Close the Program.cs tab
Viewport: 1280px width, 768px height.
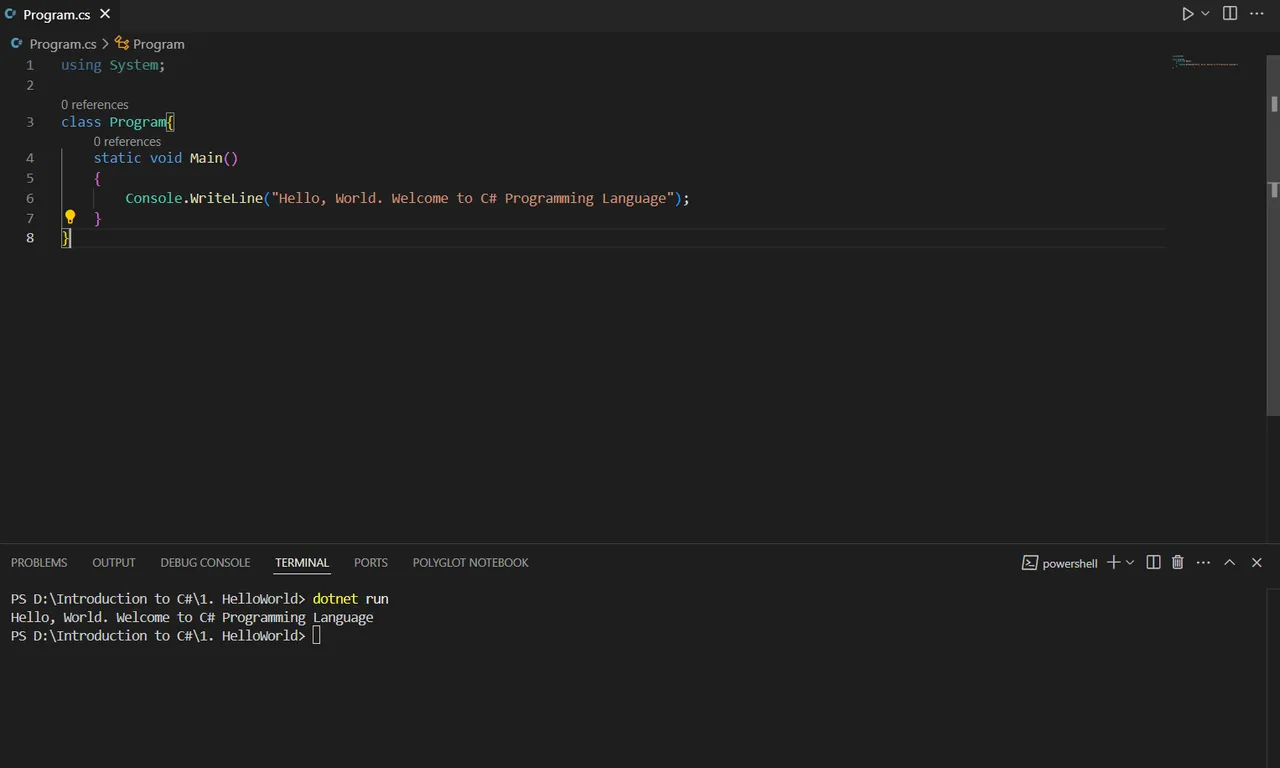click(x=105, y=14)
